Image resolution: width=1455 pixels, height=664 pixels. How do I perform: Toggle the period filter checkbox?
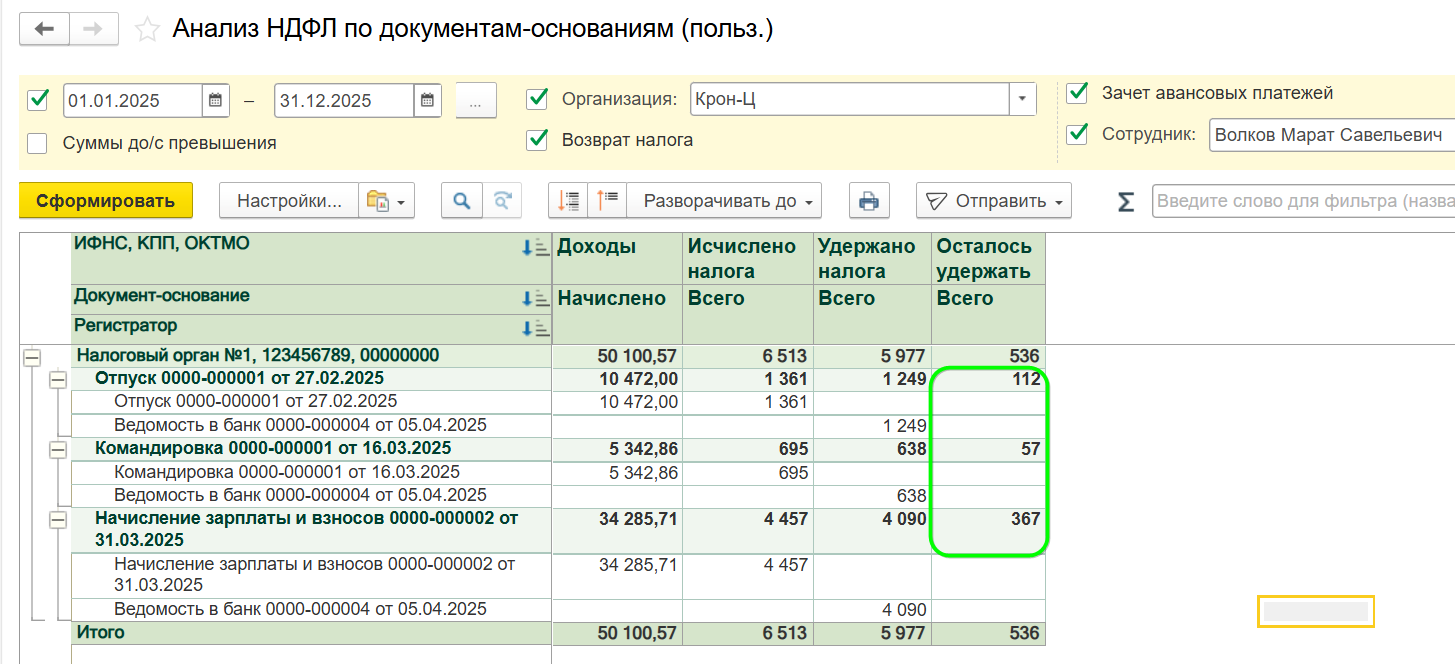38,99
